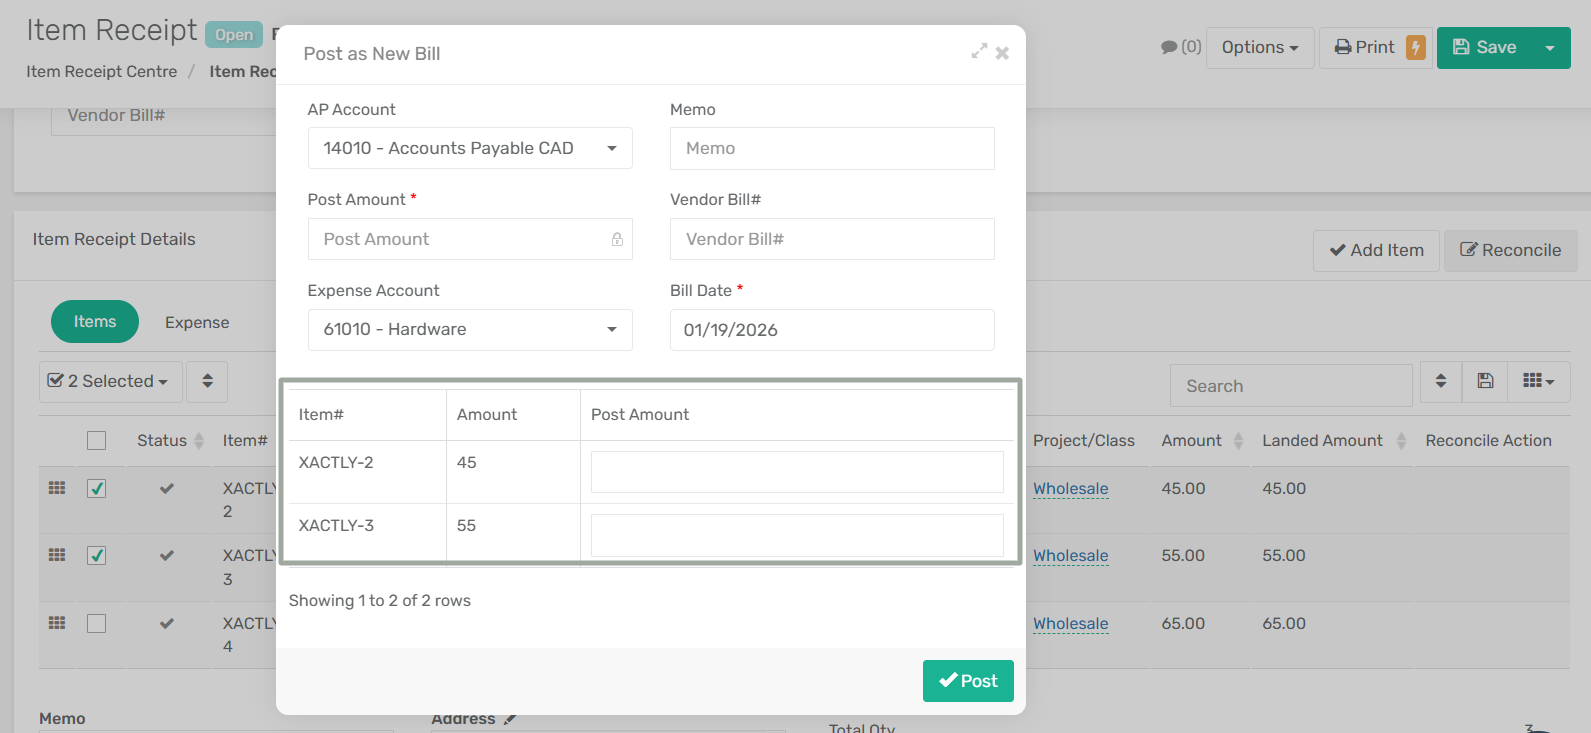This screenshot has height=733, width=1591.
Task: Expand the Post as New Bill dialog
Action: pos(979,52)
